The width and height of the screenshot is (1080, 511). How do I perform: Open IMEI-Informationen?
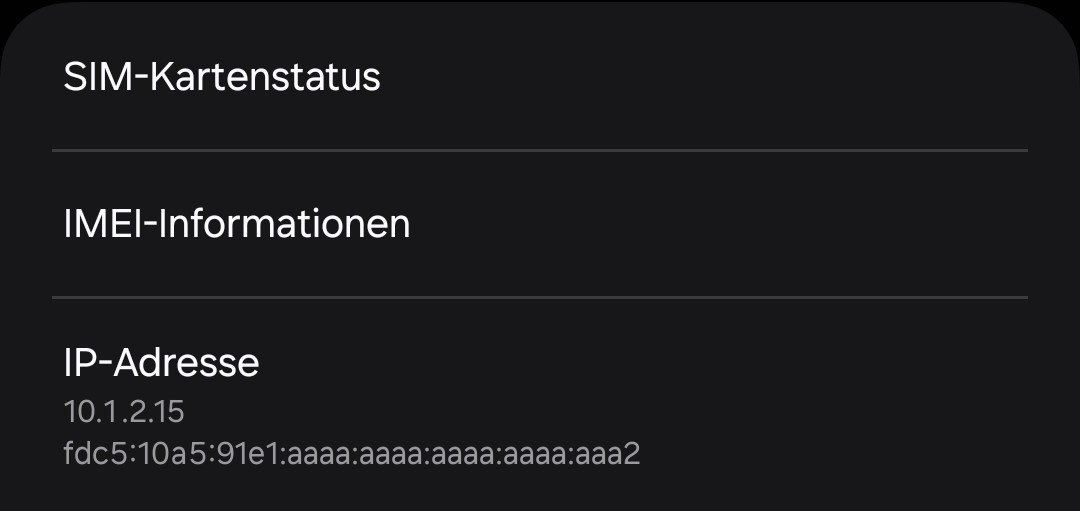click(237, 224)
